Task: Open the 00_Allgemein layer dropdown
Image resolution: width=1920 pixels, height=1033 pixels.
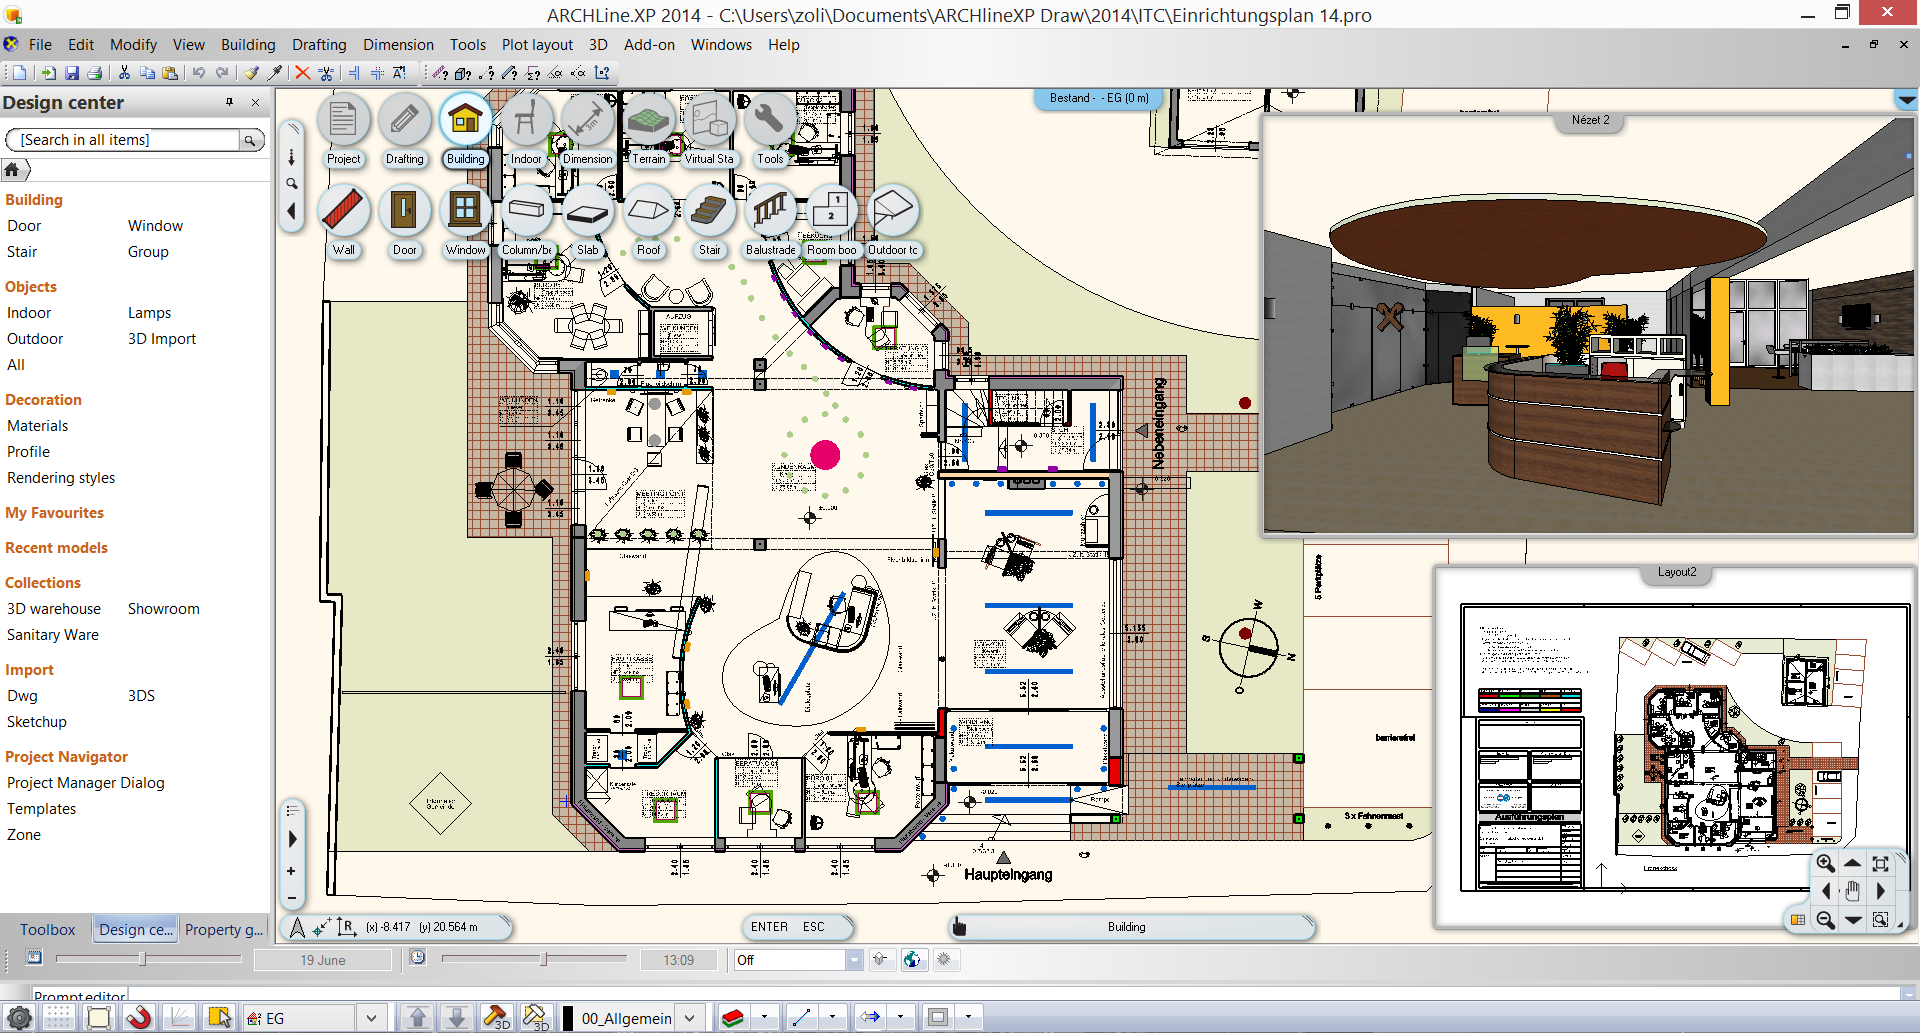Action: tap(689, 1018)
